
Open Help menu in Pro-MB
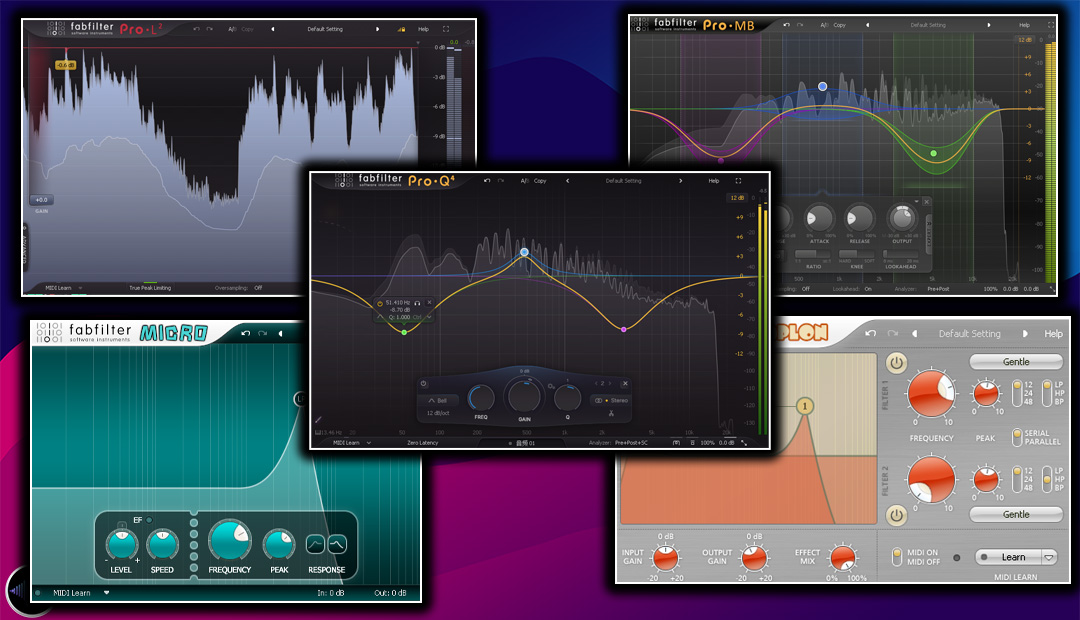[x=1024, y=25]
